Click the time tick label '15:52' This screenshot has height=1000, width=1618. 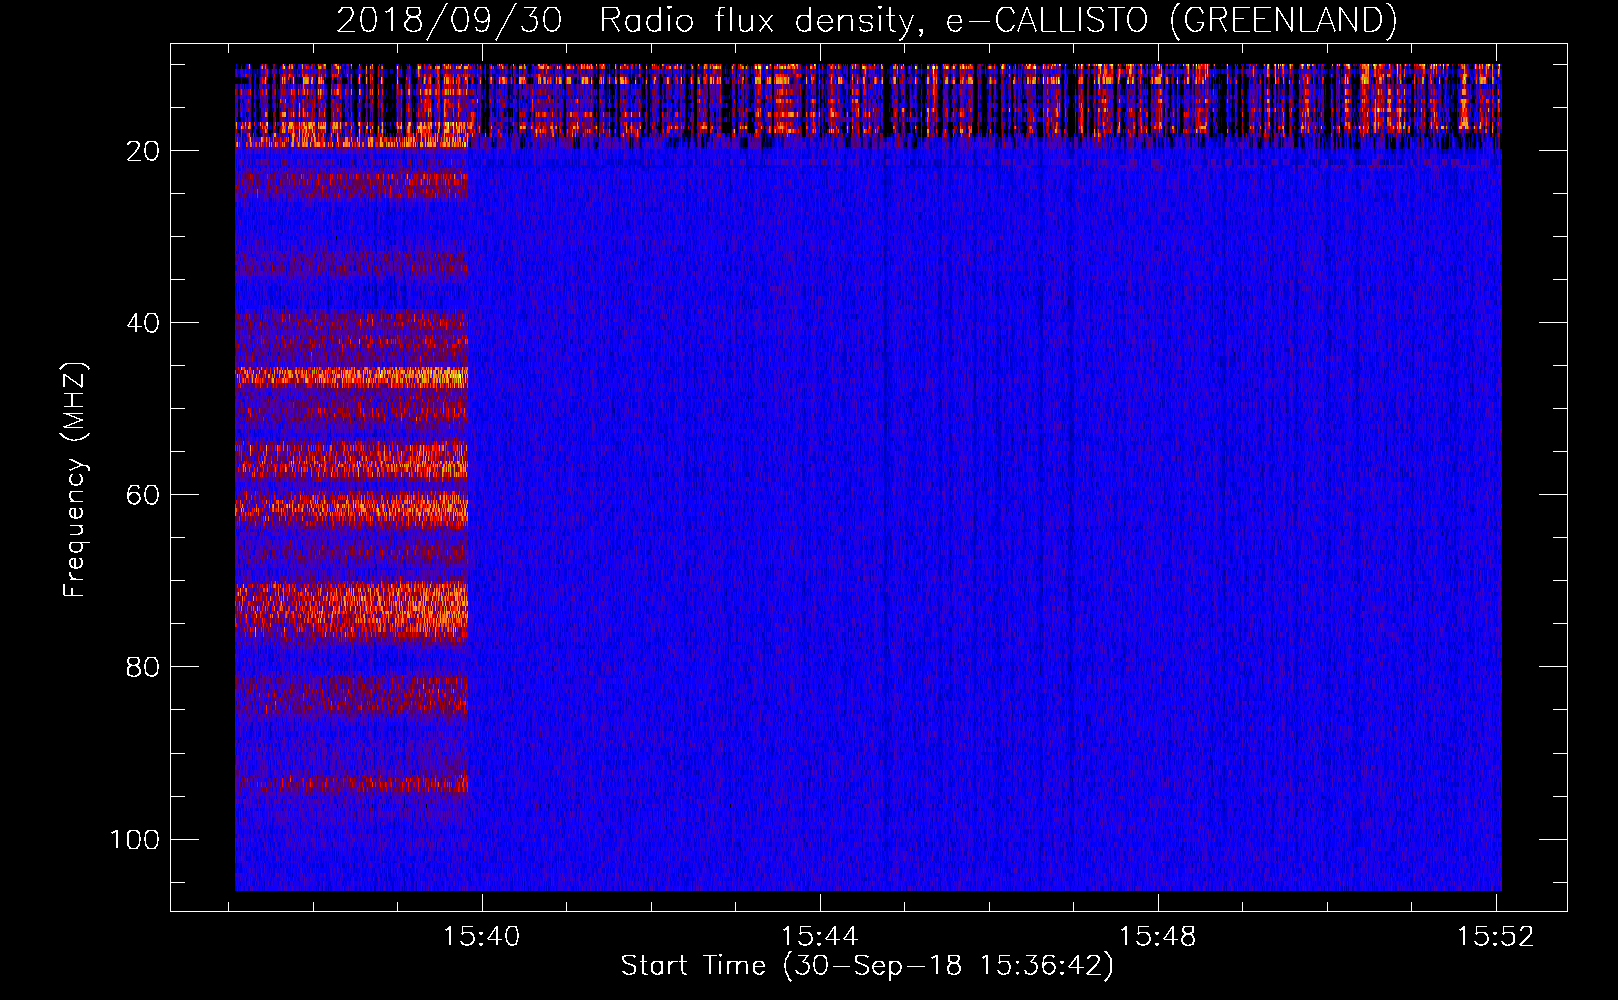(1496, 937)
